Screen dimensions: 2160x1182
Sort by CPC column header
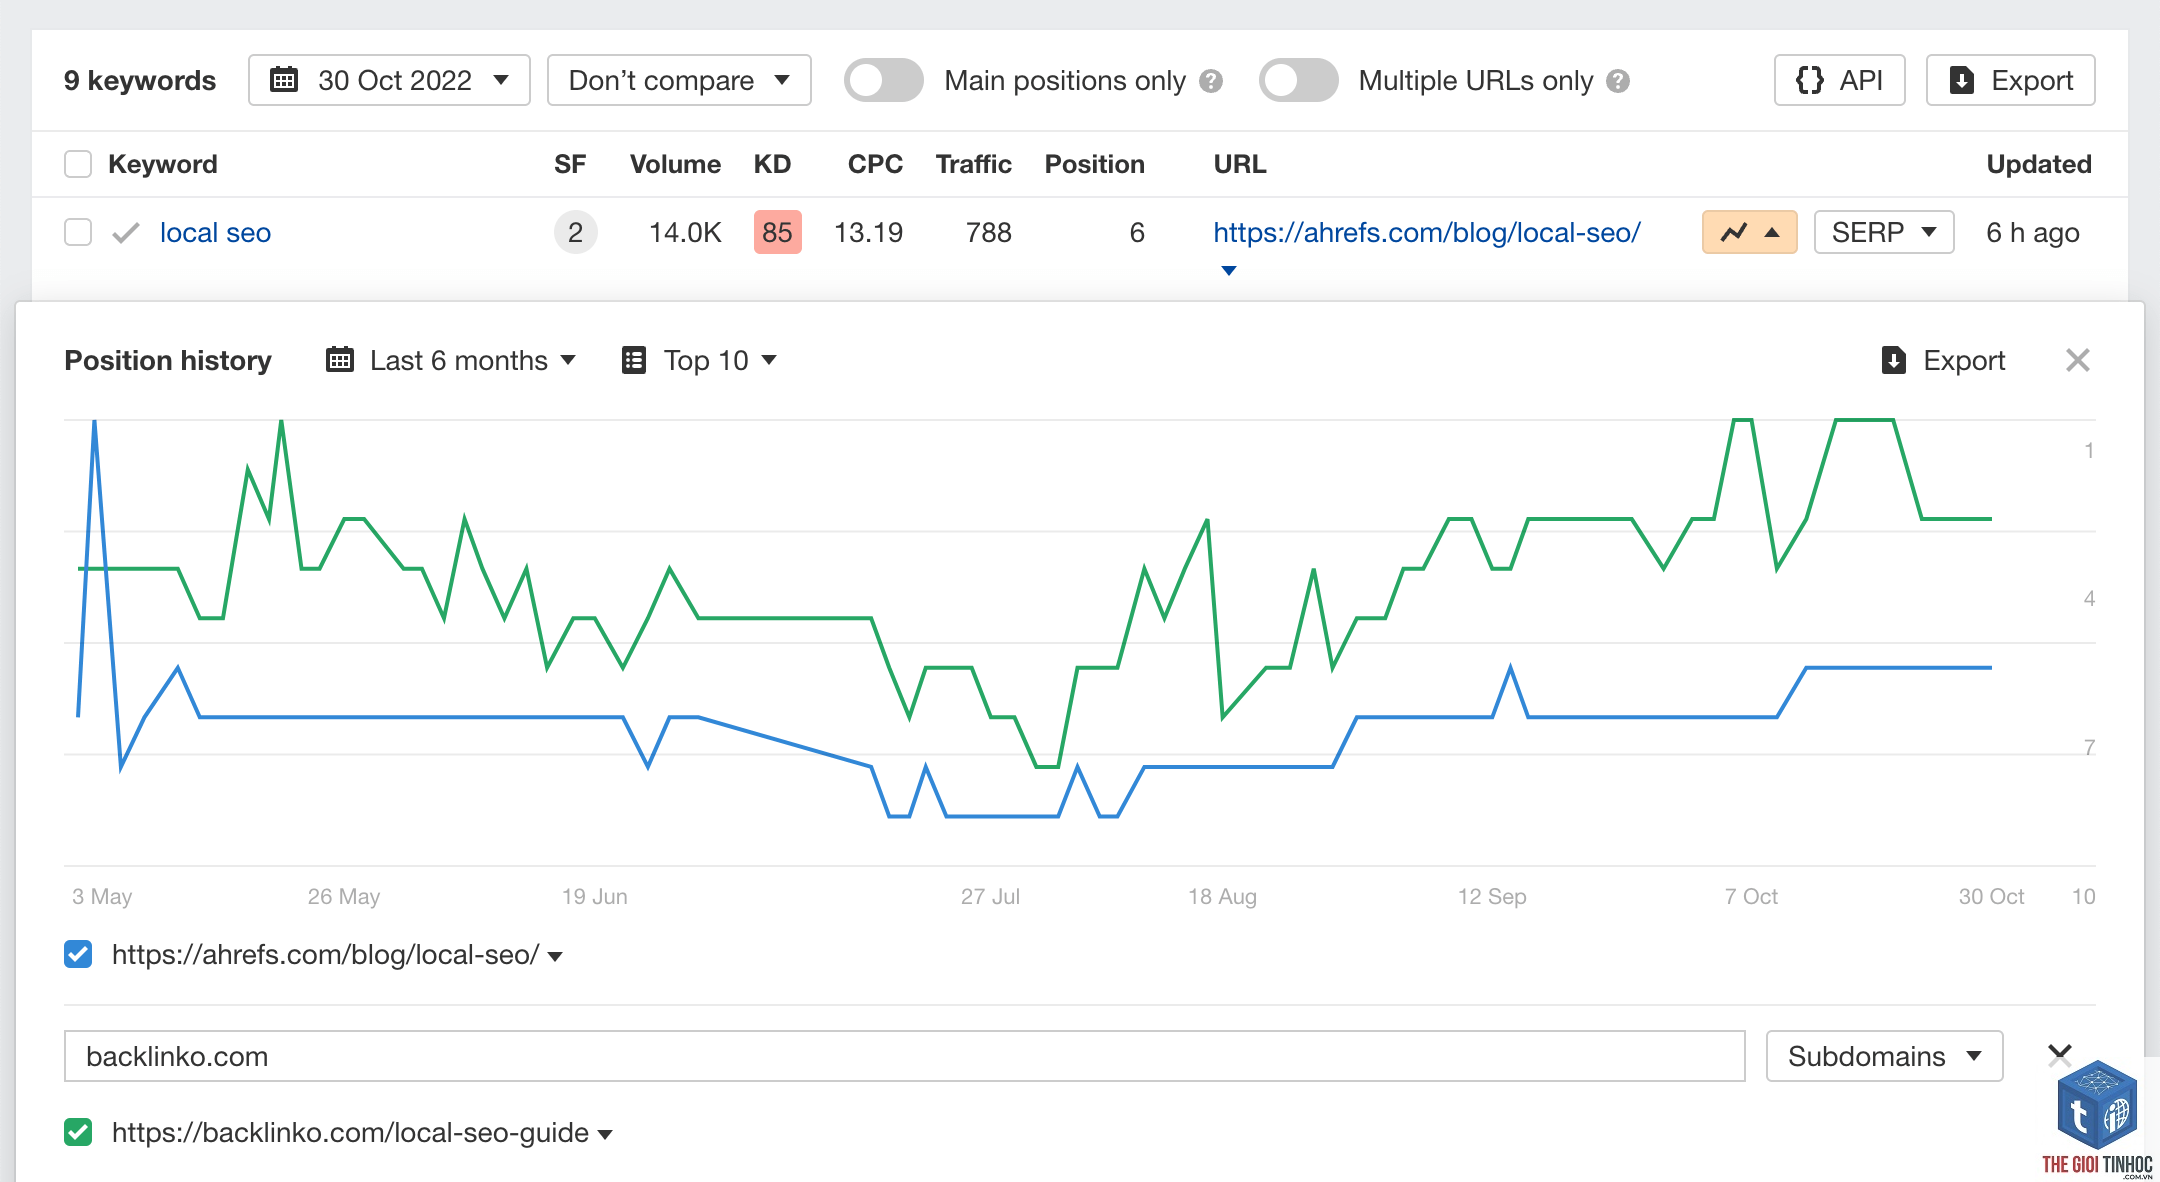point(875,164)
